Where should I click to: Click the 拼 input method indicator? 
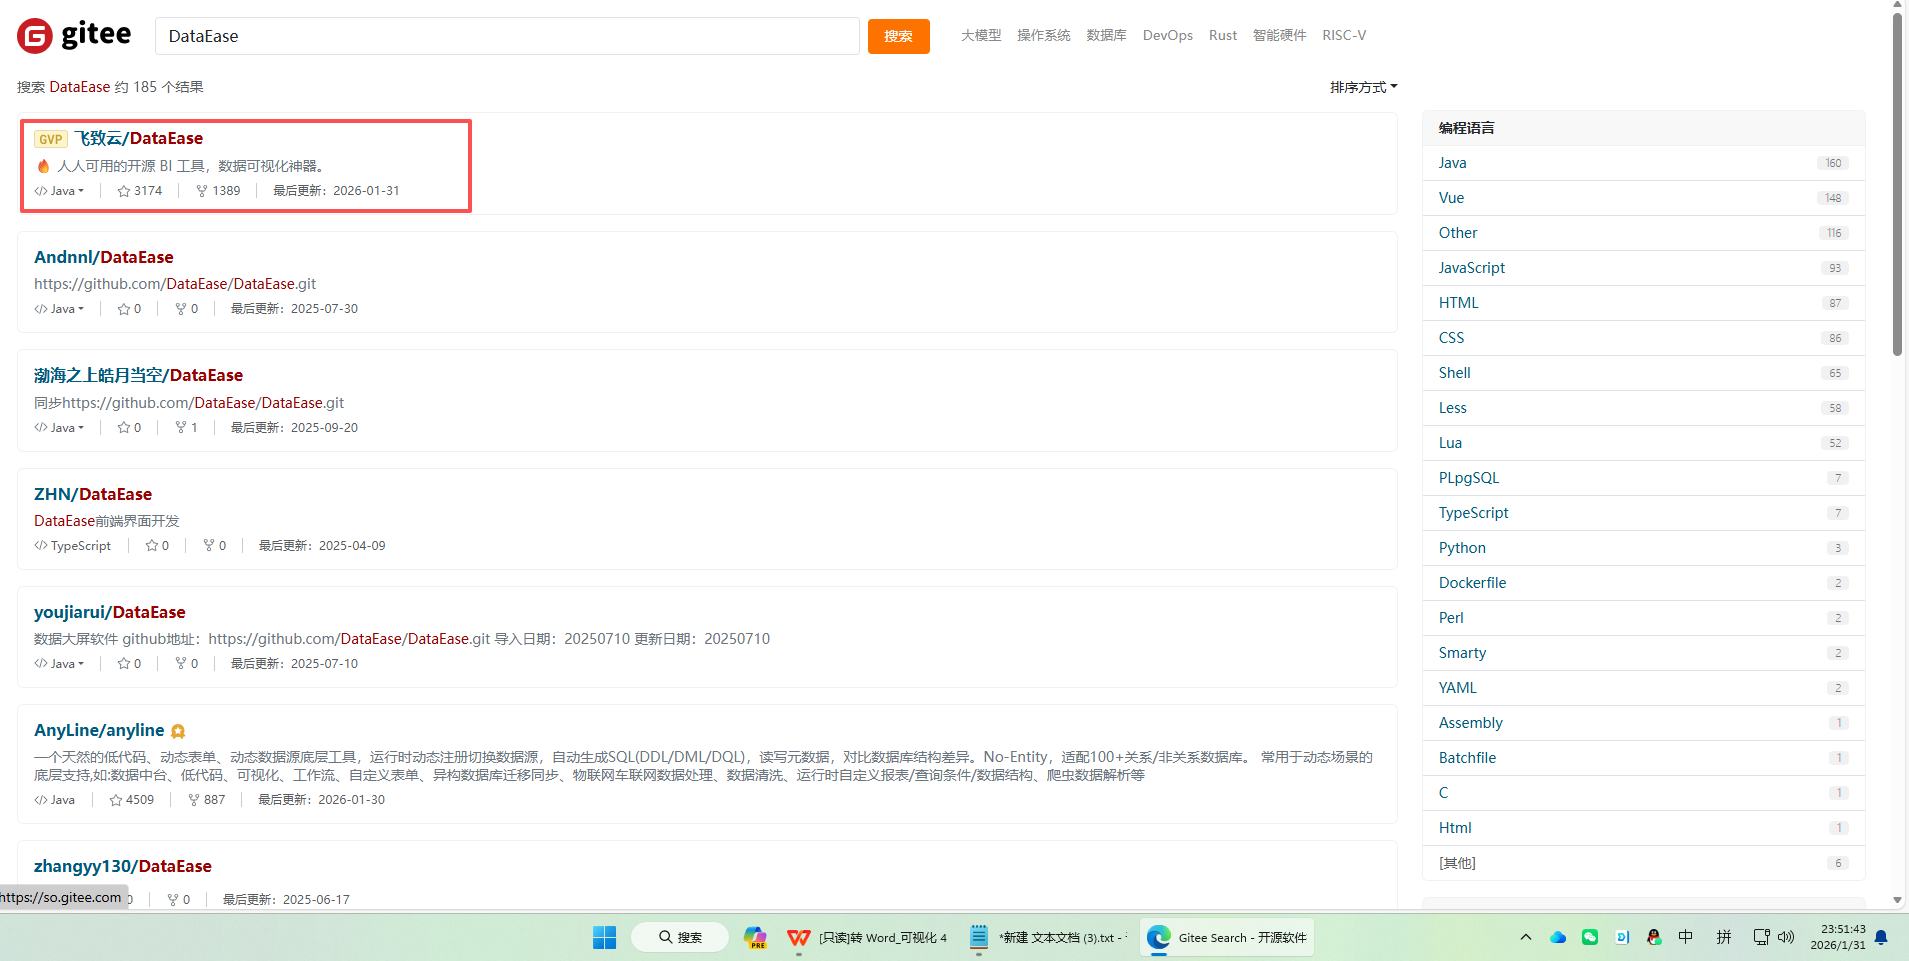pos(1722,937)
